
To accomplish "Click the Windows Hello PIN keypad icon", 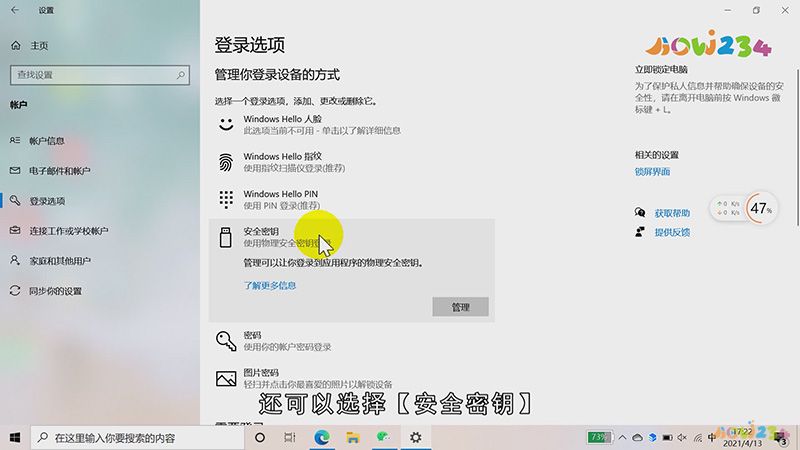I will point(226,199).
